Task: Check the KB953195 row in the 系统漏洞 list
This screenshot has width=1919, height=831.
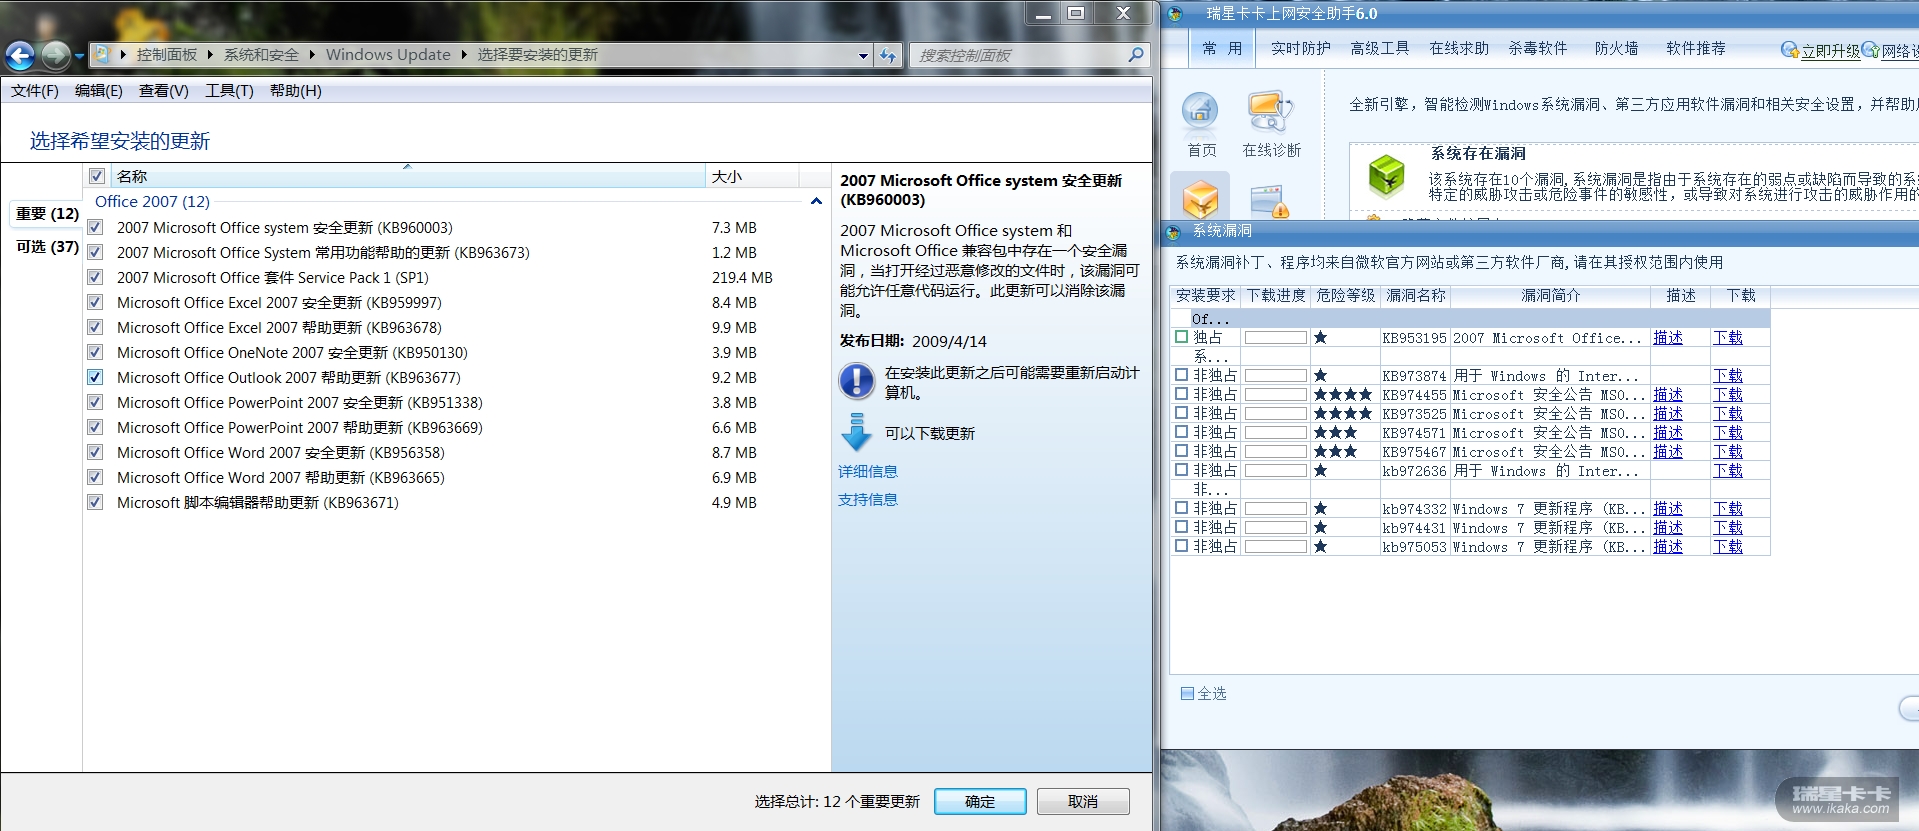Action: [1182, 337]
